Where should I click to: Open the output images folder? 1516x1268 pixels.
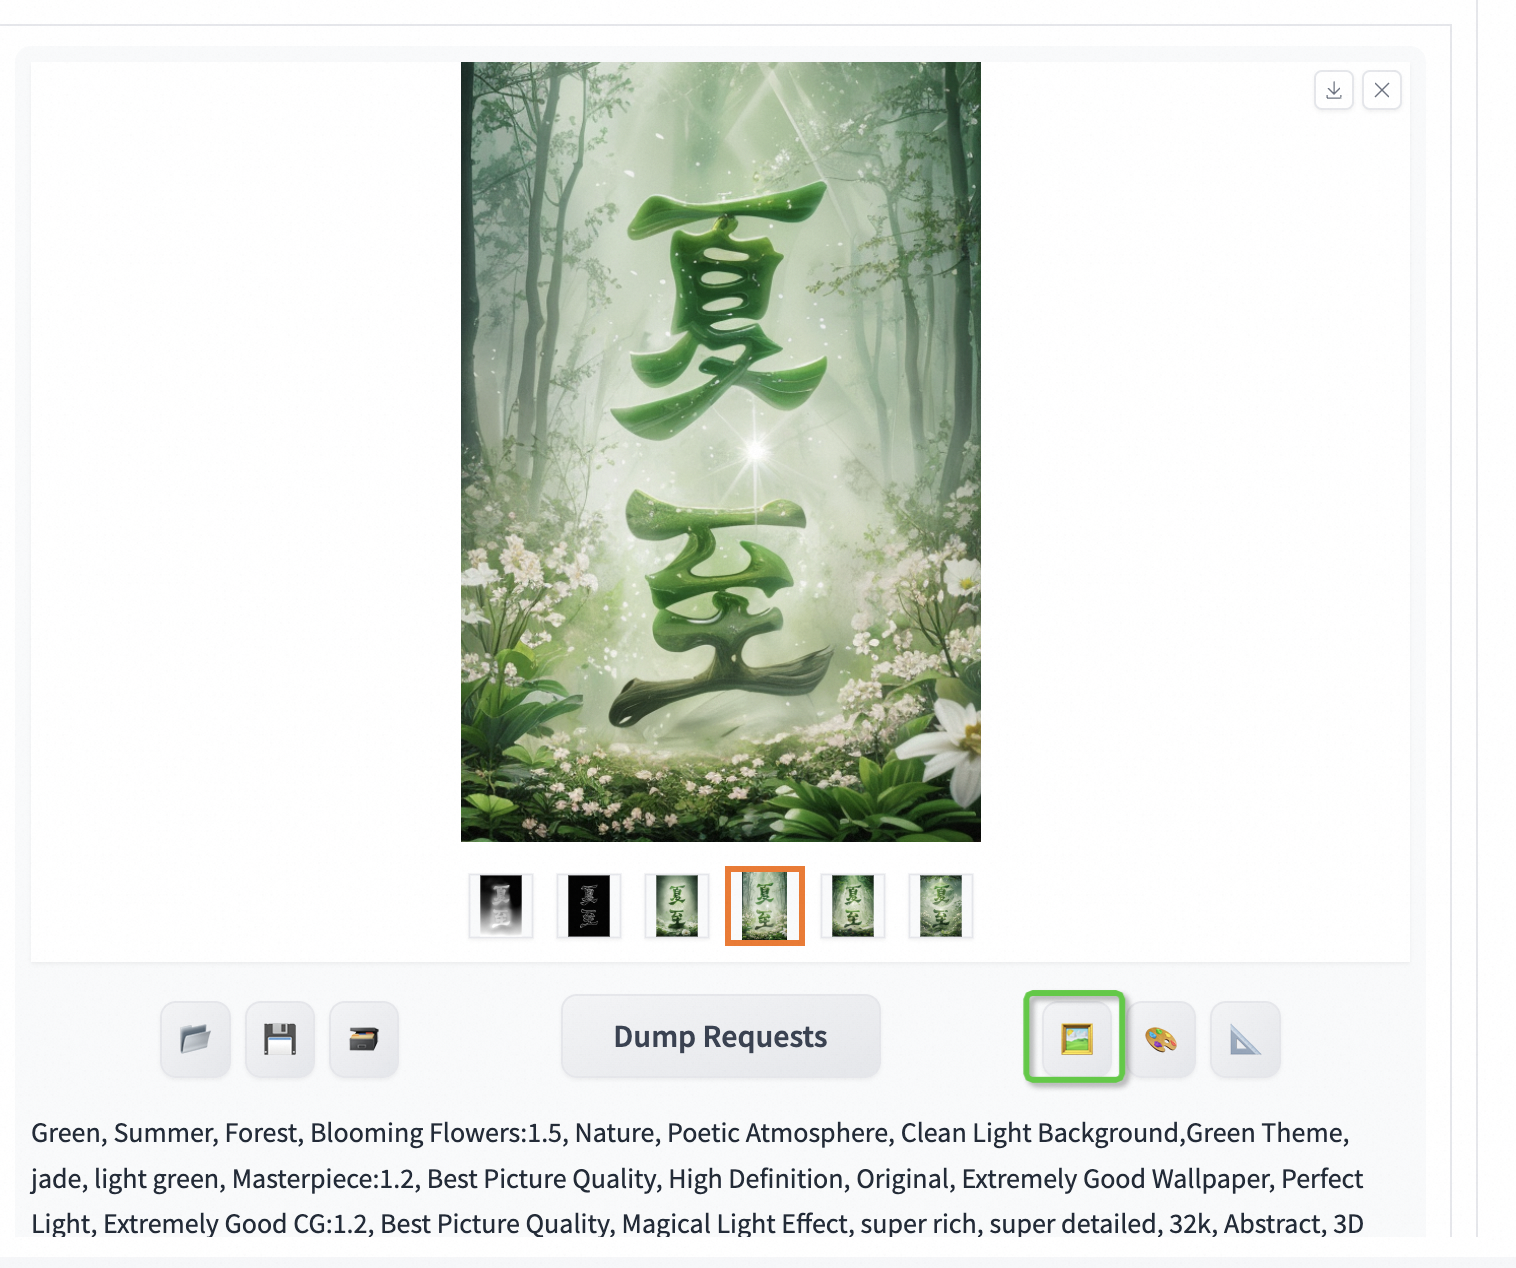tap(196, 1039)
